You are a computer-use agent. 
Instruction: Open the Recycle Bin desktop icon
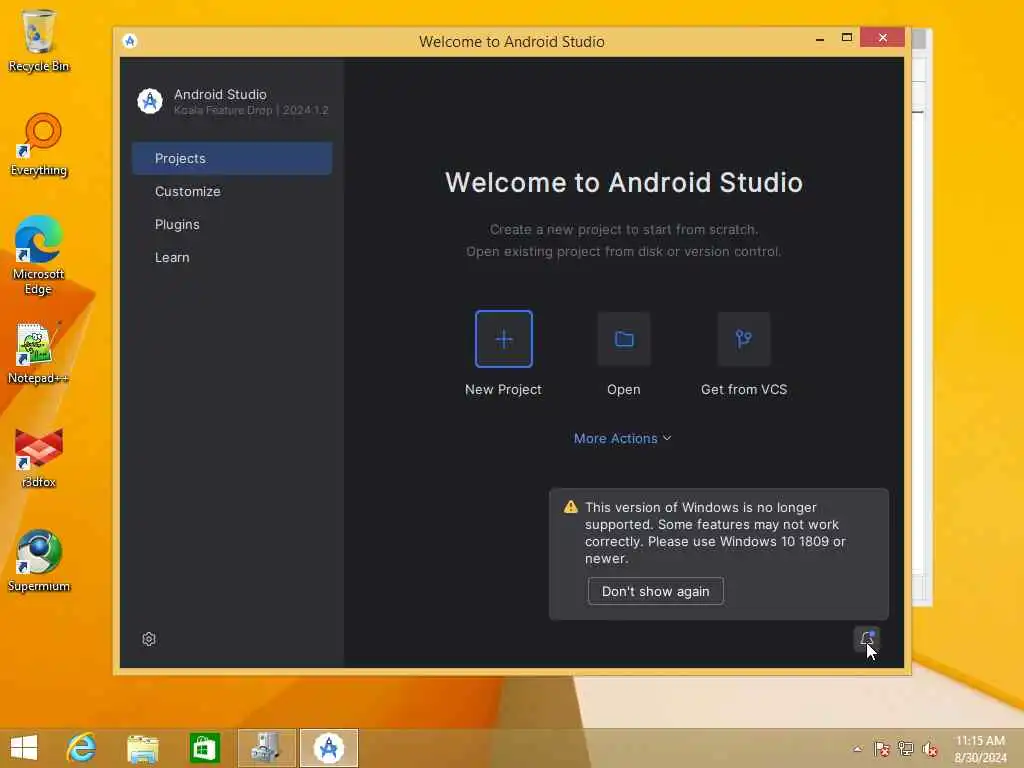click(39, 40)
